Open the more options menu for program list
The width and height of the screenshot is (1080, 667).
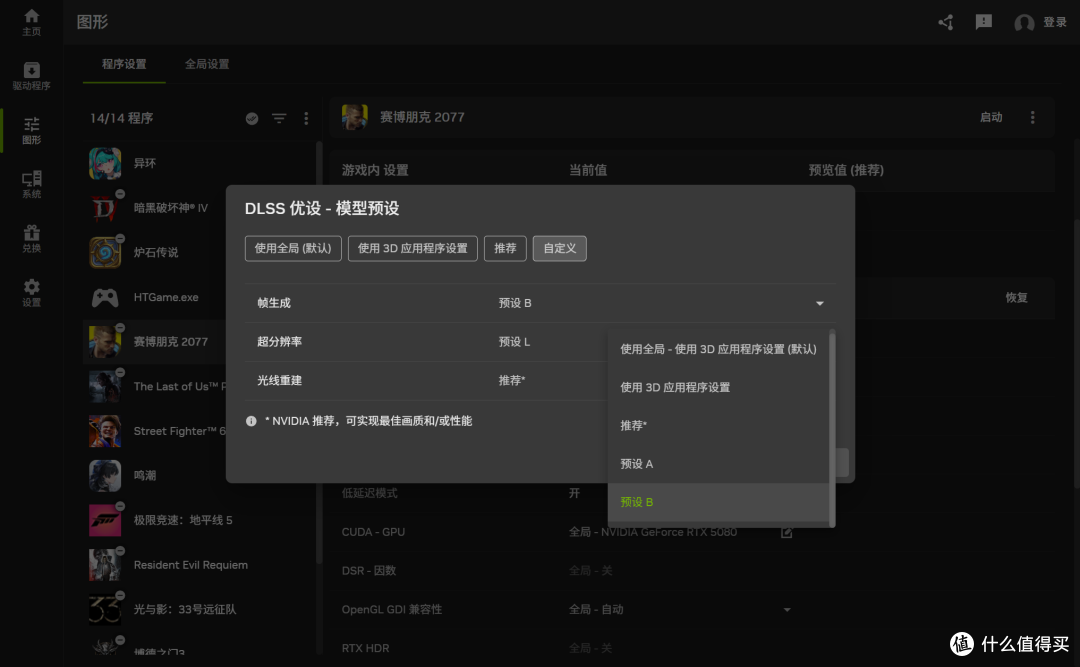point(306,119)
